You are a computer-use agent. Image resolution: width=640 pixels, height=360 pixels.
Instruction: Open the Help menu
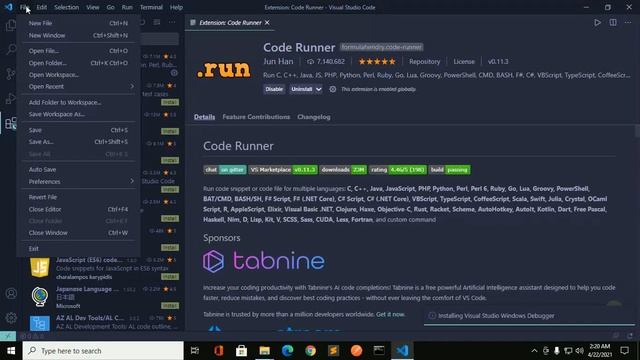tap(176, 7)
